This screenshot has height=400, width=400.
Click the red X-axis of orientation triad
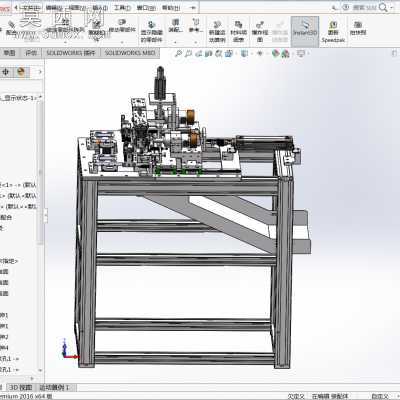[72, 357]
